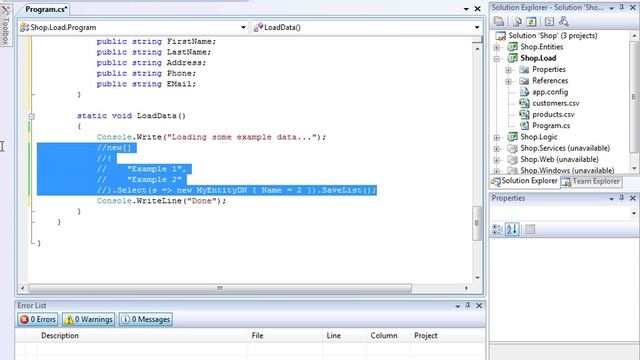Click the Console.WriteLine("Done") code line
This screenshot has height=360, width=640.
pyautogui.click(x=161, y=201)
